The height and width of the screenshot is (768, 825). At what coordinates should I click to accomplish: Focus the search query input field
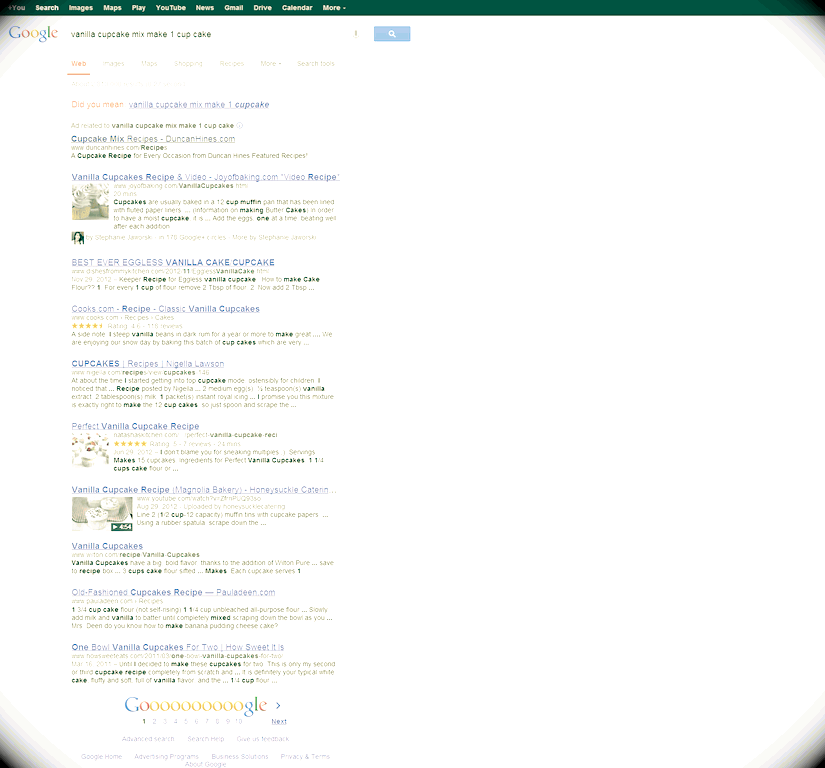210,34
